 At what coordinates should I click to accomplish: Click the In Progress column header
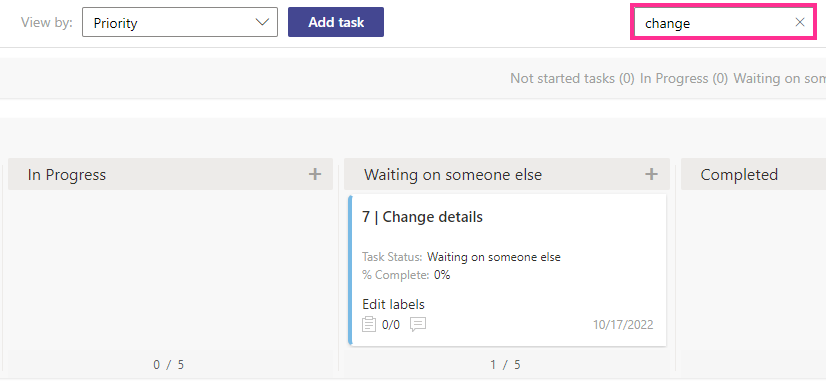click(x=170, y=174)
